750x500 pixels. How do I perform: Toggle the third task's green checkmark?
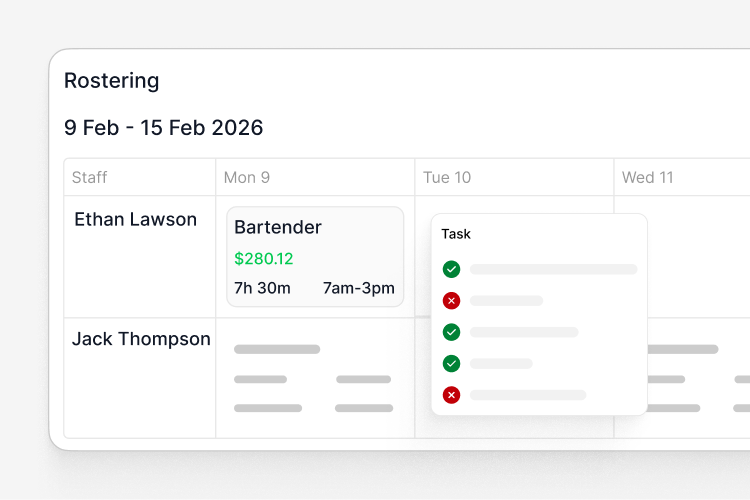(x=451, y=332)
